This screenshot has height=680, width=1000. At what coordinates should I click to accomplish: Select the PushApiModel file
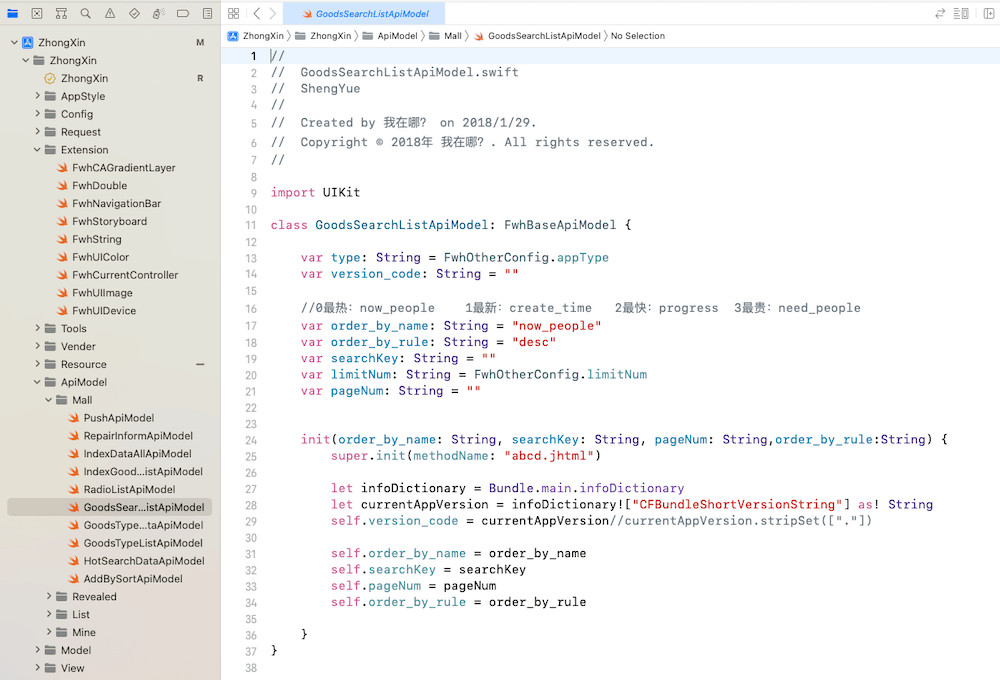(x=119, y=418)
